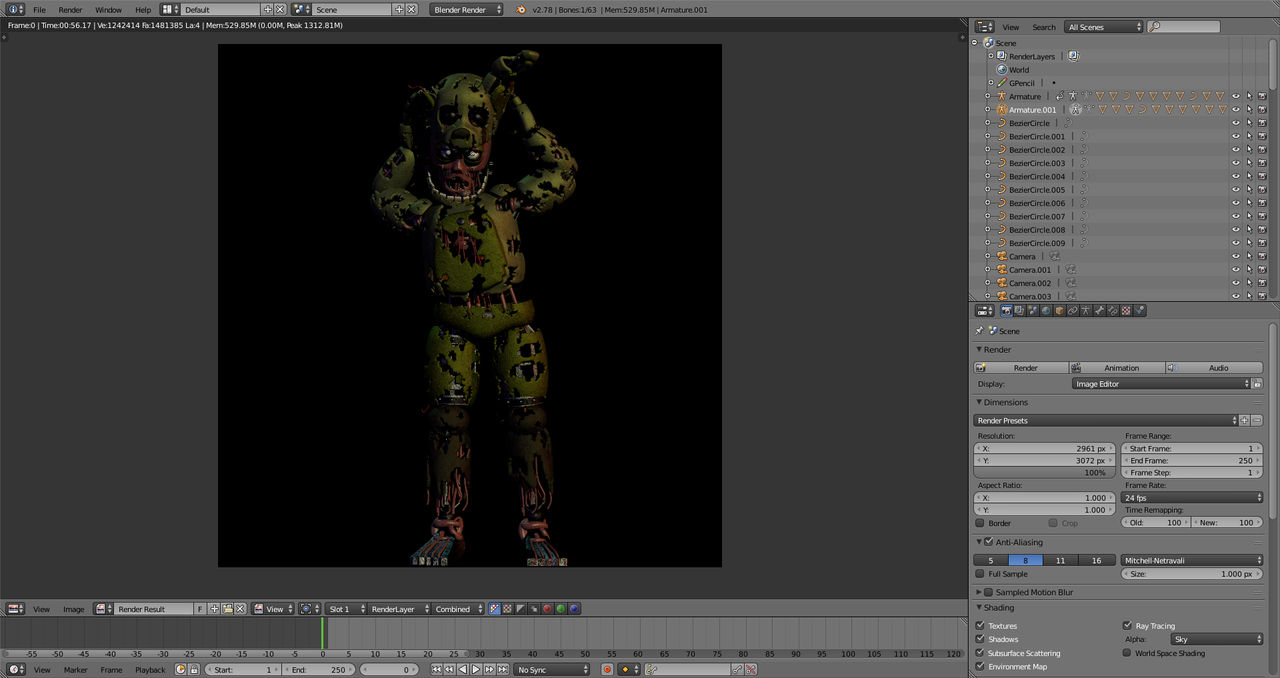Image resolution: width=1280 pixels, height=678 pixels.
Task: Open the Bone properties tab
Action: (1099, 311)
